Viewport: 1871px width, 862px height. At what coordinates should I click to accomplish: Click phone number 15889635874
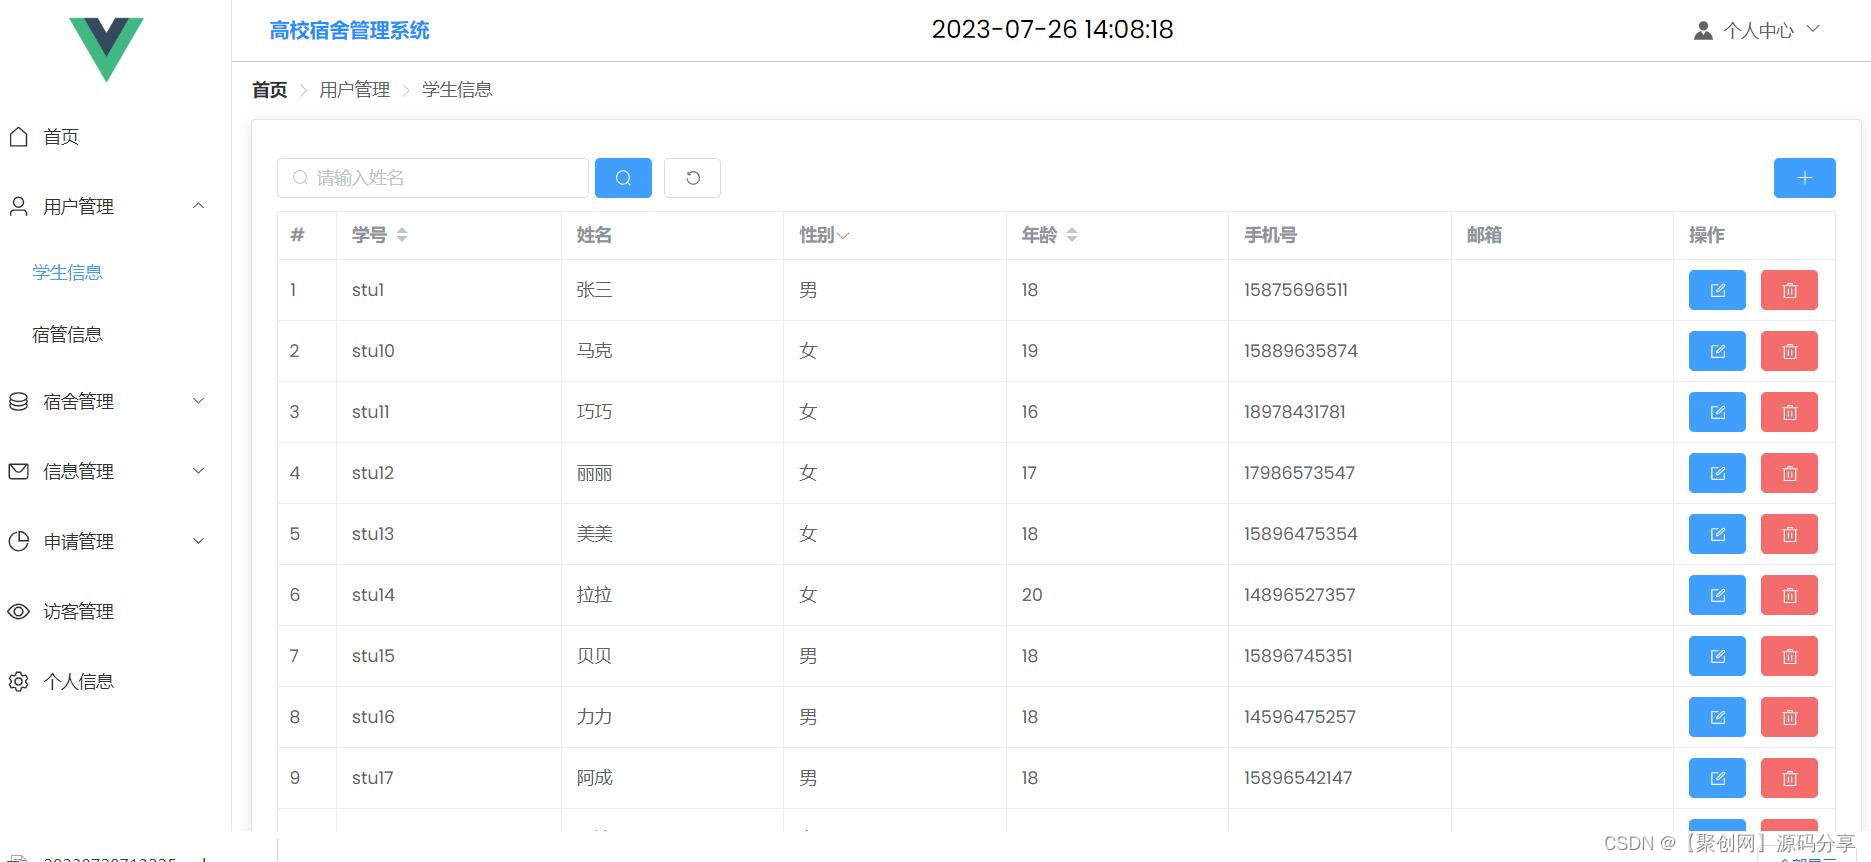pos(1301,351)
